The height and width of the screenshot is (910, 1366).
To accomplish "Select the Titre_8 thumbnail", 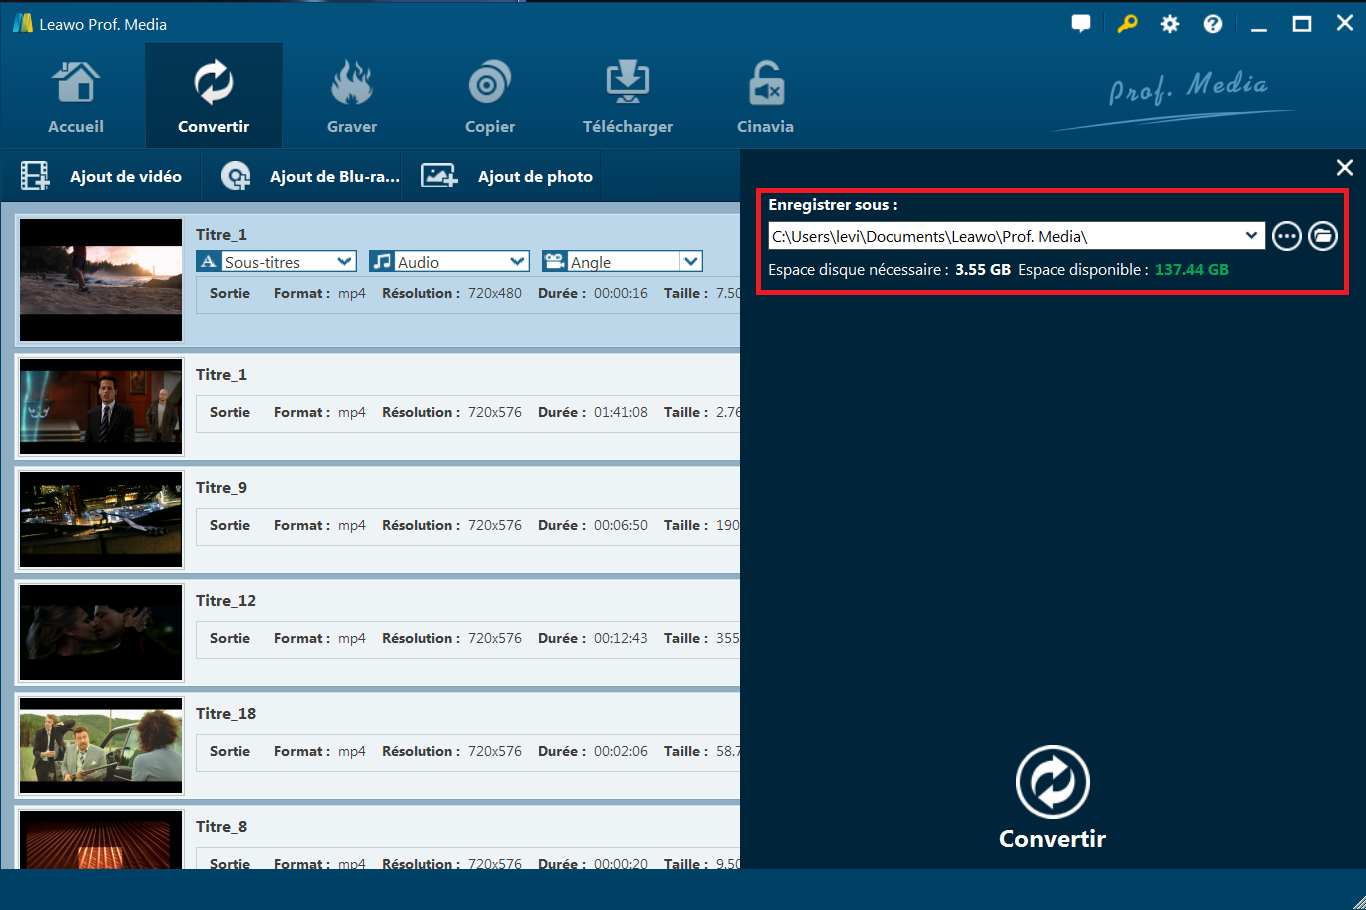I will pyautogui.click(x=101, y=840).
